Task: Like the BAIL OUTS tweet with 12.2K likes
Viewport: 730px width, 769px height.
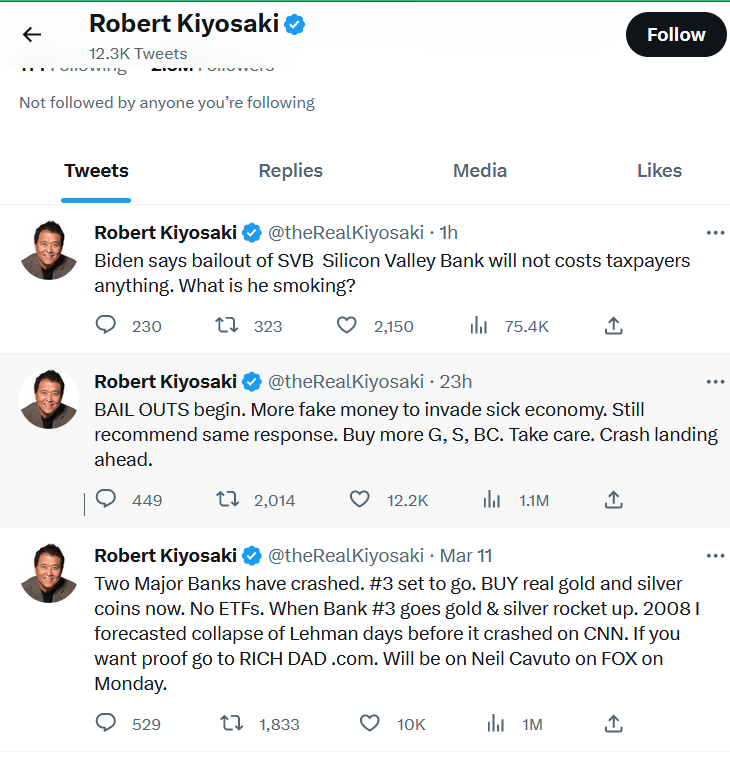Action: [x=360, y=499]
